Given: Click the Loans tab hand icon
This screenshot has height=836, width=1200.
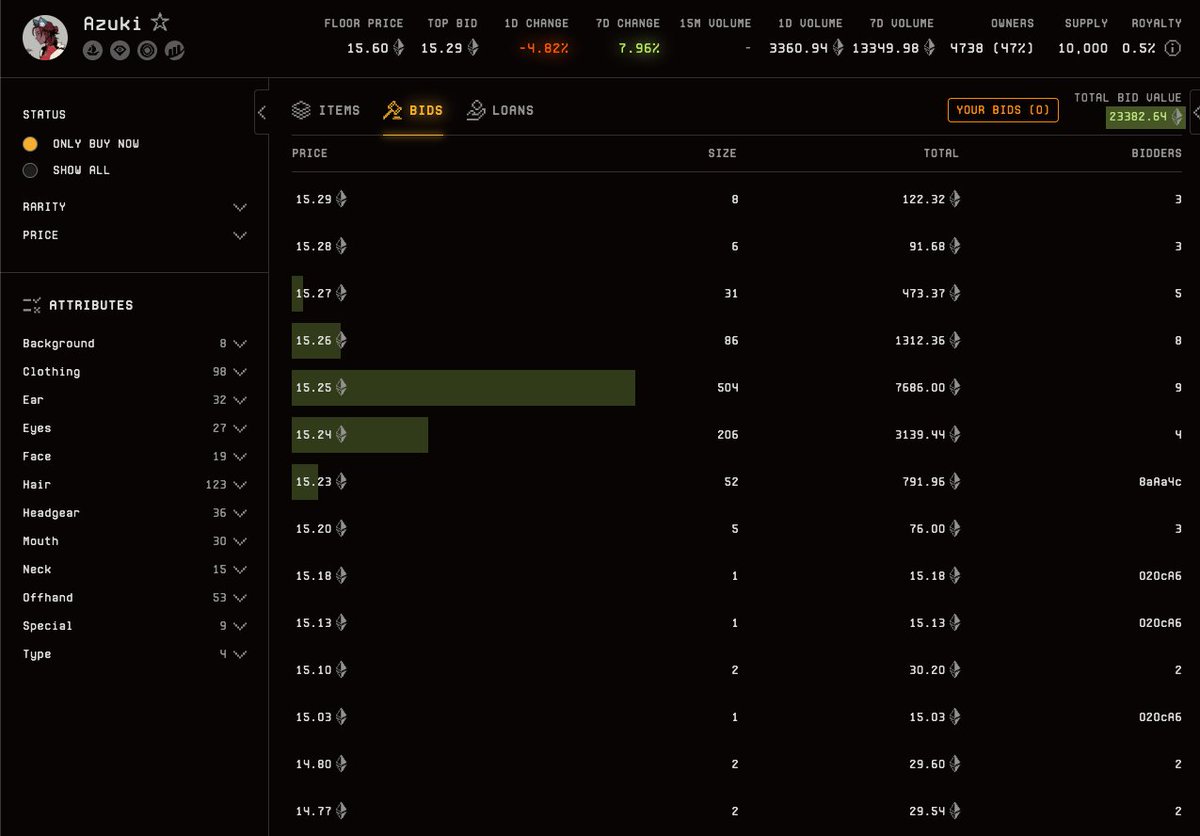Looking at the screenshot, I should click(475, 110).
